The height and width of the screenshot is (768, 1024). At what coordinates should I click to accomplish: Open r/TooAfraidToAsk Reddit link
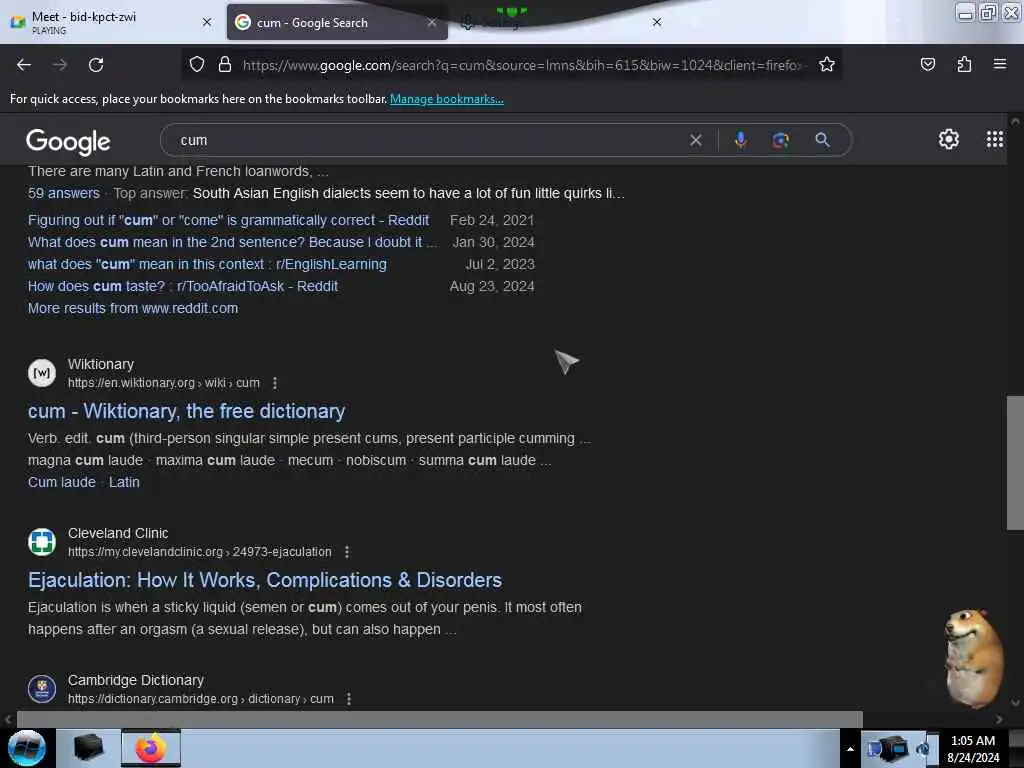click(x=183, y=286)
